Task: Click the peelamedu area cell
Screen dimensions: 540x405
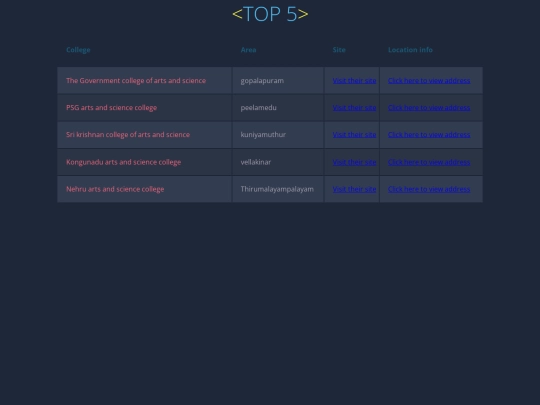Action: [x=278, y=107]
